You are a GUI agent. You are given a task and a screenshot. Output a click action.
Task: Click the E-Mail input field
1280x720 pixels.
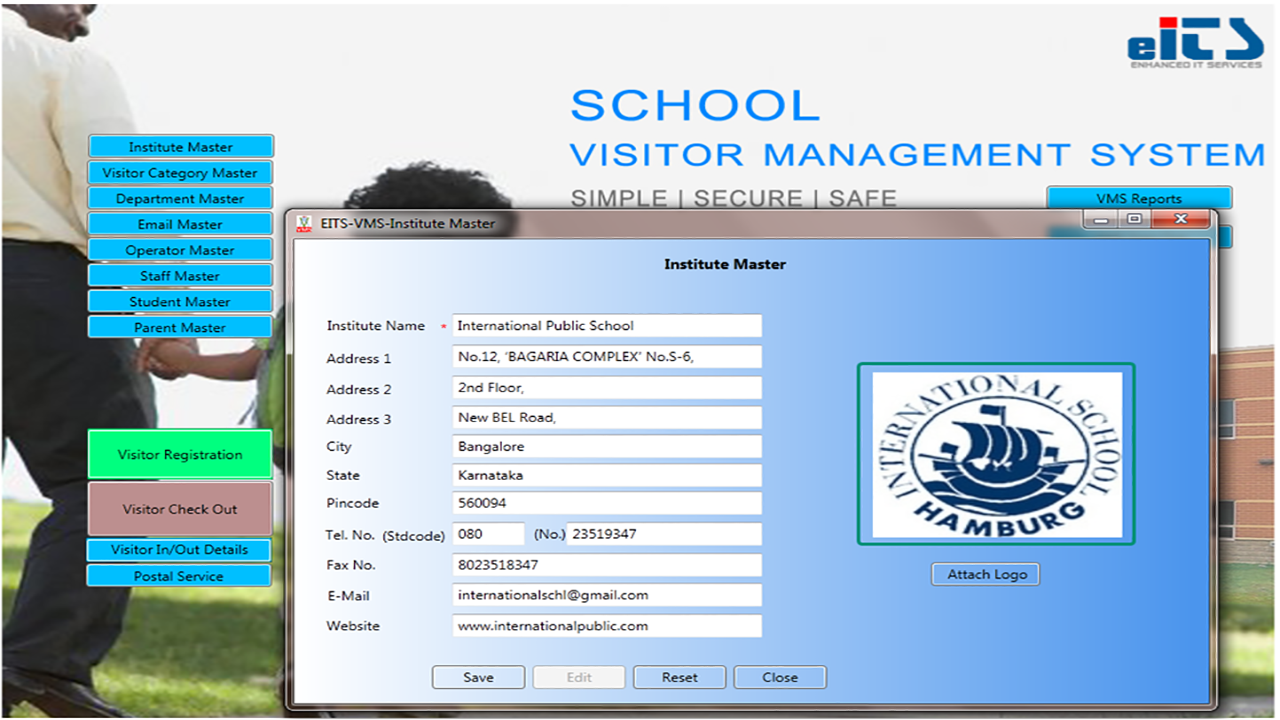click(x=607, y=595)
